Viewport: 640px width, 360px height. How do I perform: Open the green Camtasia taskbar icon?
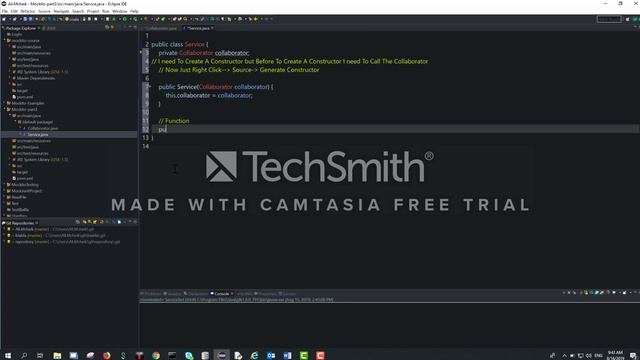tap(304, 356)
